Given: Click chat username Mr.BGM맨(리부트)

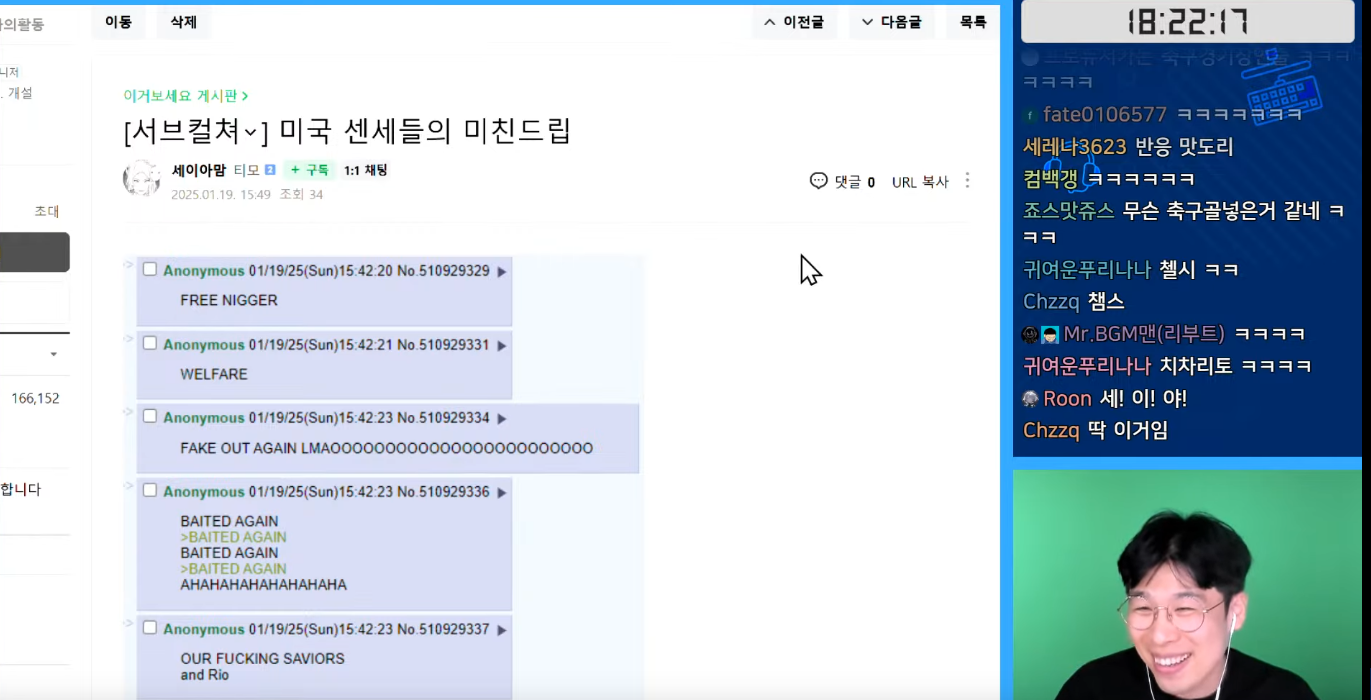Looking at the screenshot, I should (1144, 334).
